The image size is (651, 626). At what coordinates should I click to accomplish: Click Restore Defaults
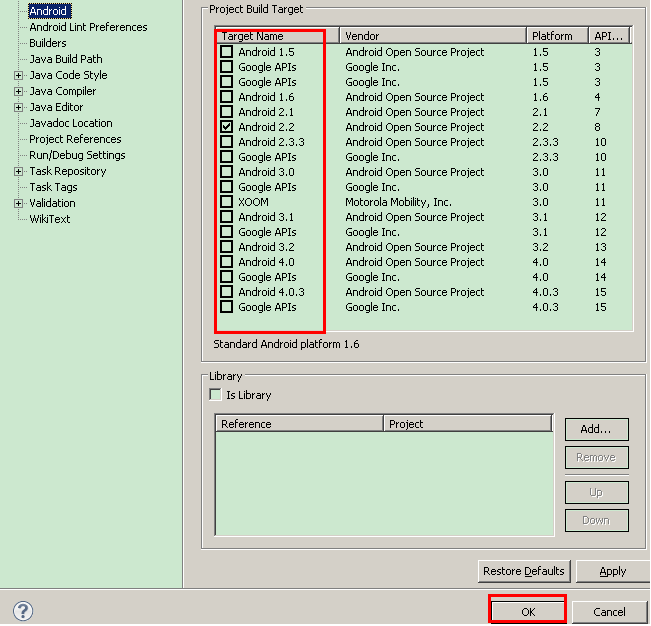coord(524,571)
